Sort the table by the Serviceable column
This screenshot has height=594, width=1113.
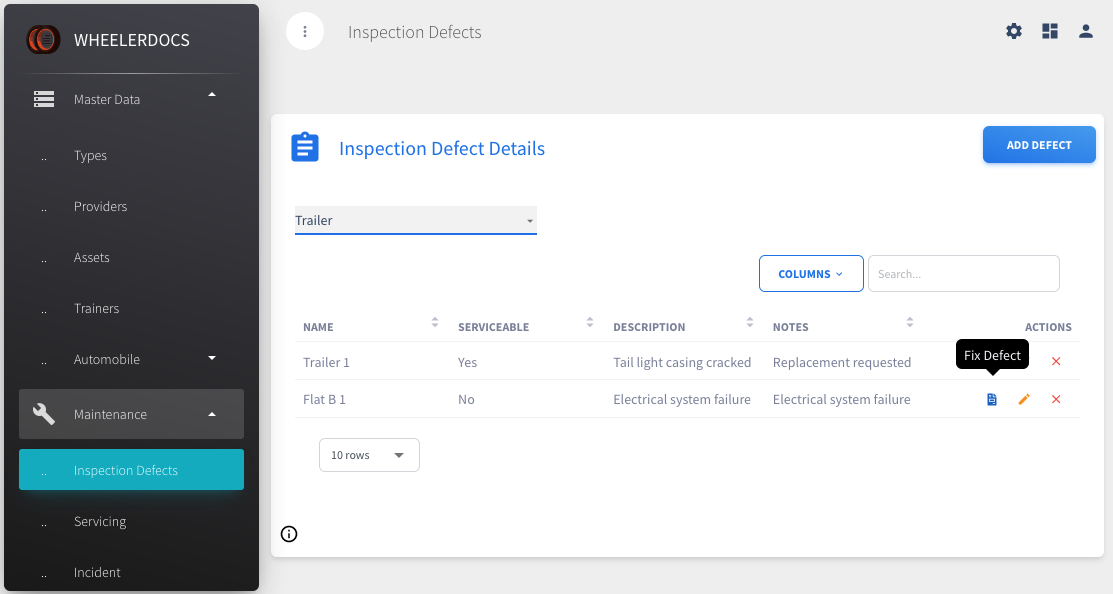(590, 323)
